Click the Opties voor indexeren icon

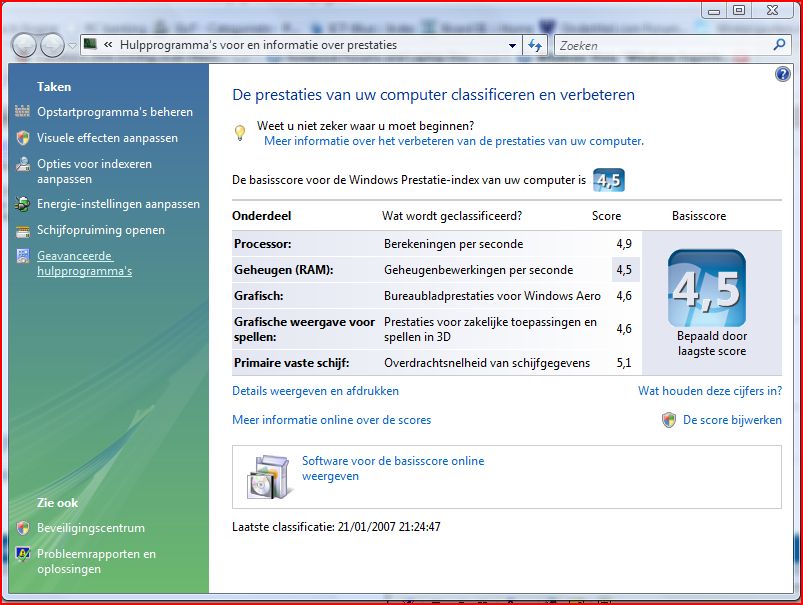[23, 164]
